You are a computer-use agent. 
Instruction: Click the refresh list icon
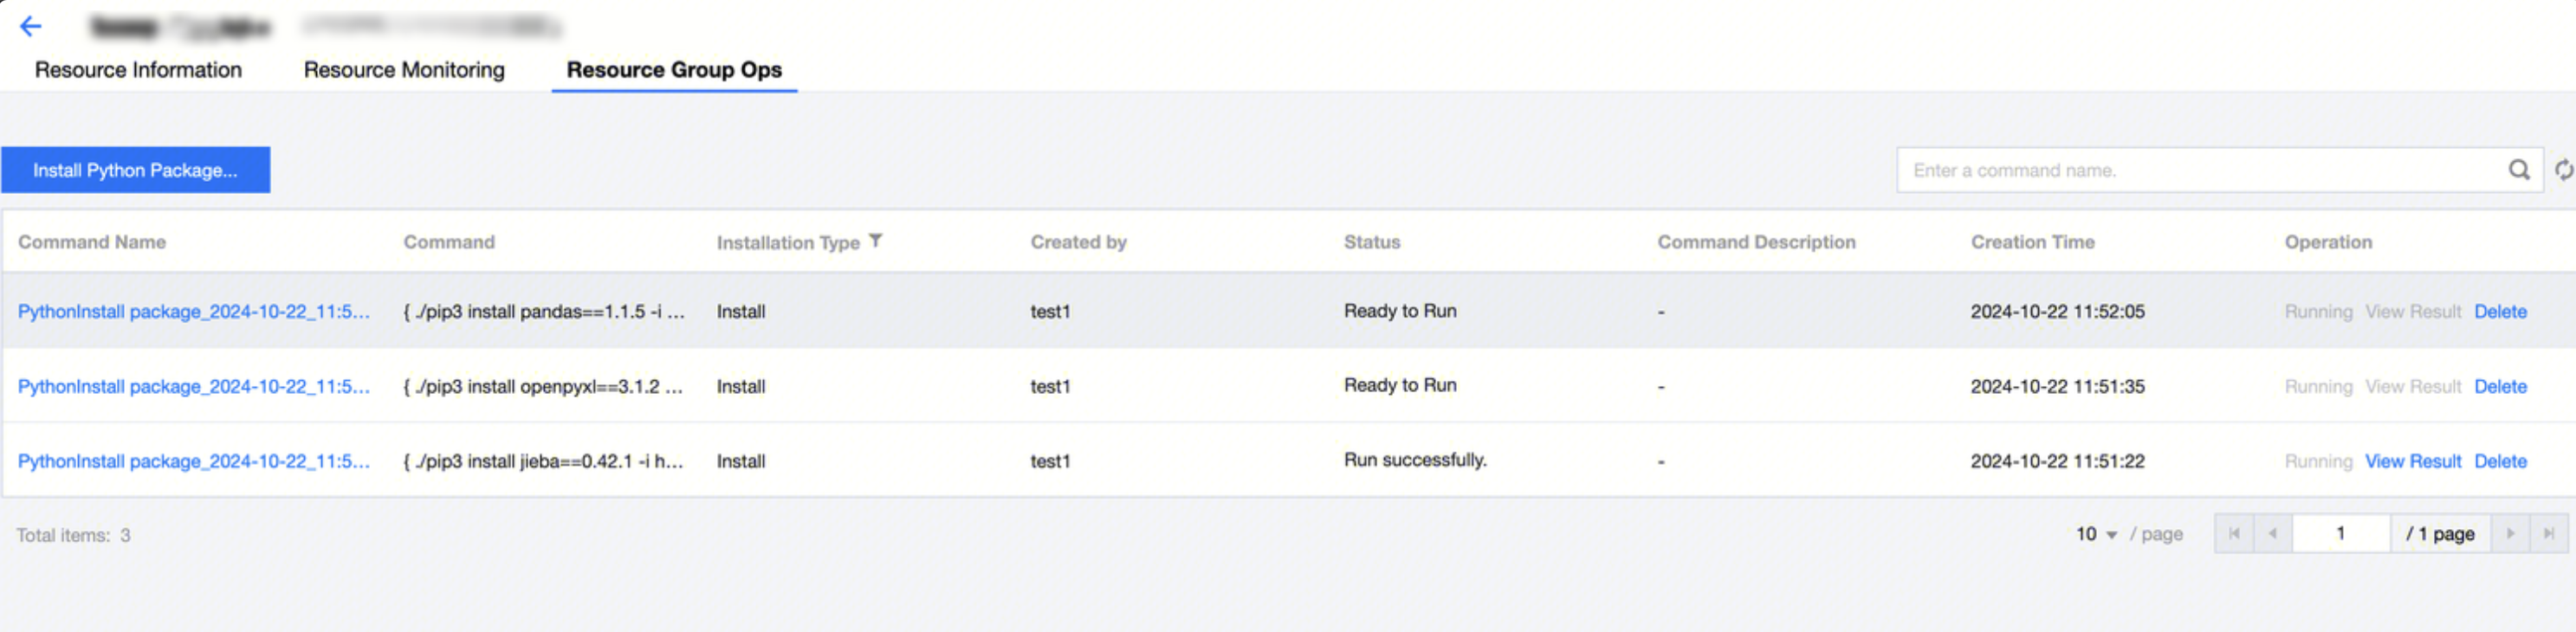point(2563,170)
